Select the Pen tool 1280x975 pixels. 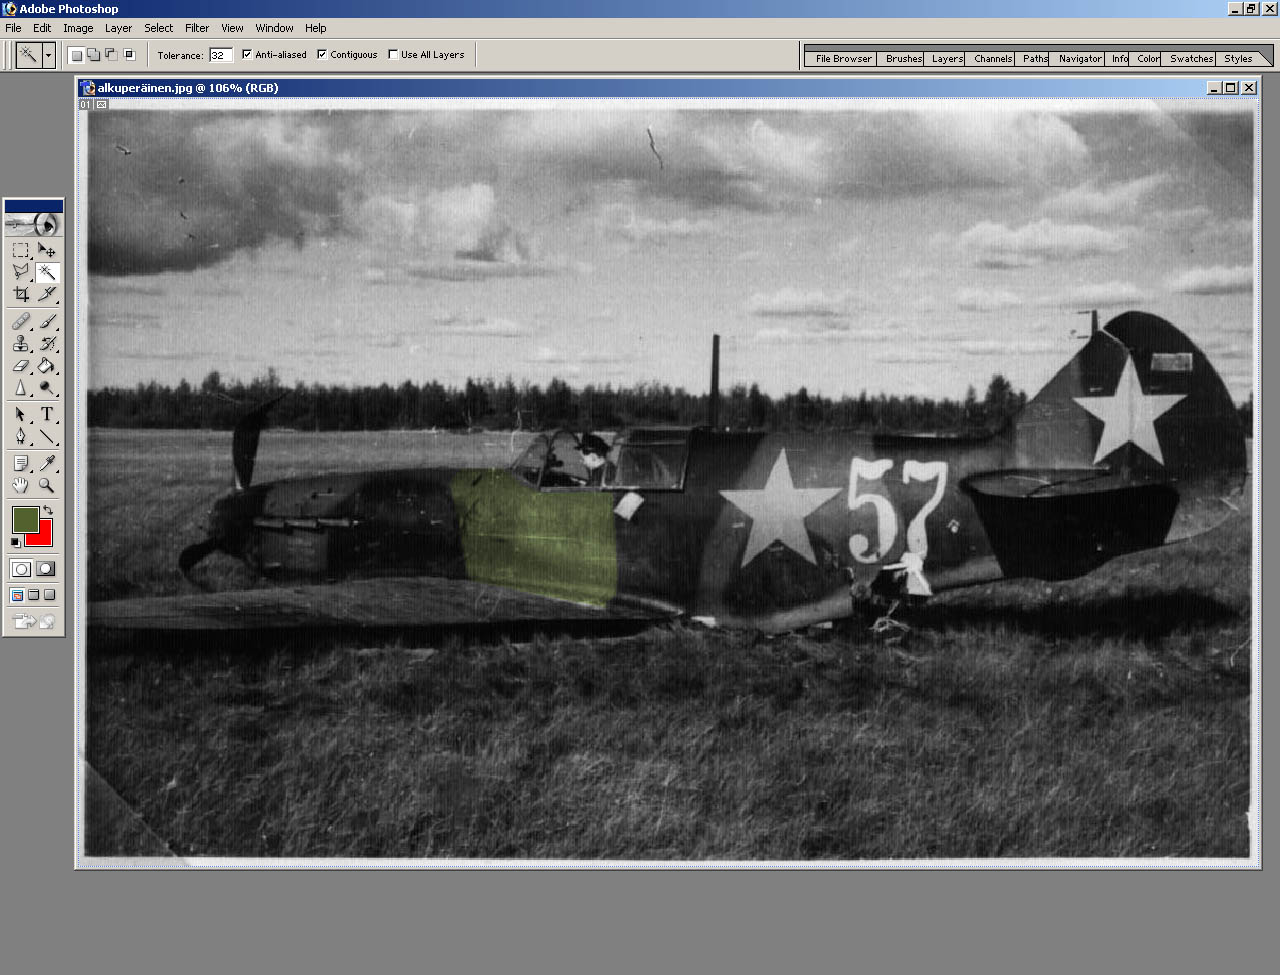21,437
